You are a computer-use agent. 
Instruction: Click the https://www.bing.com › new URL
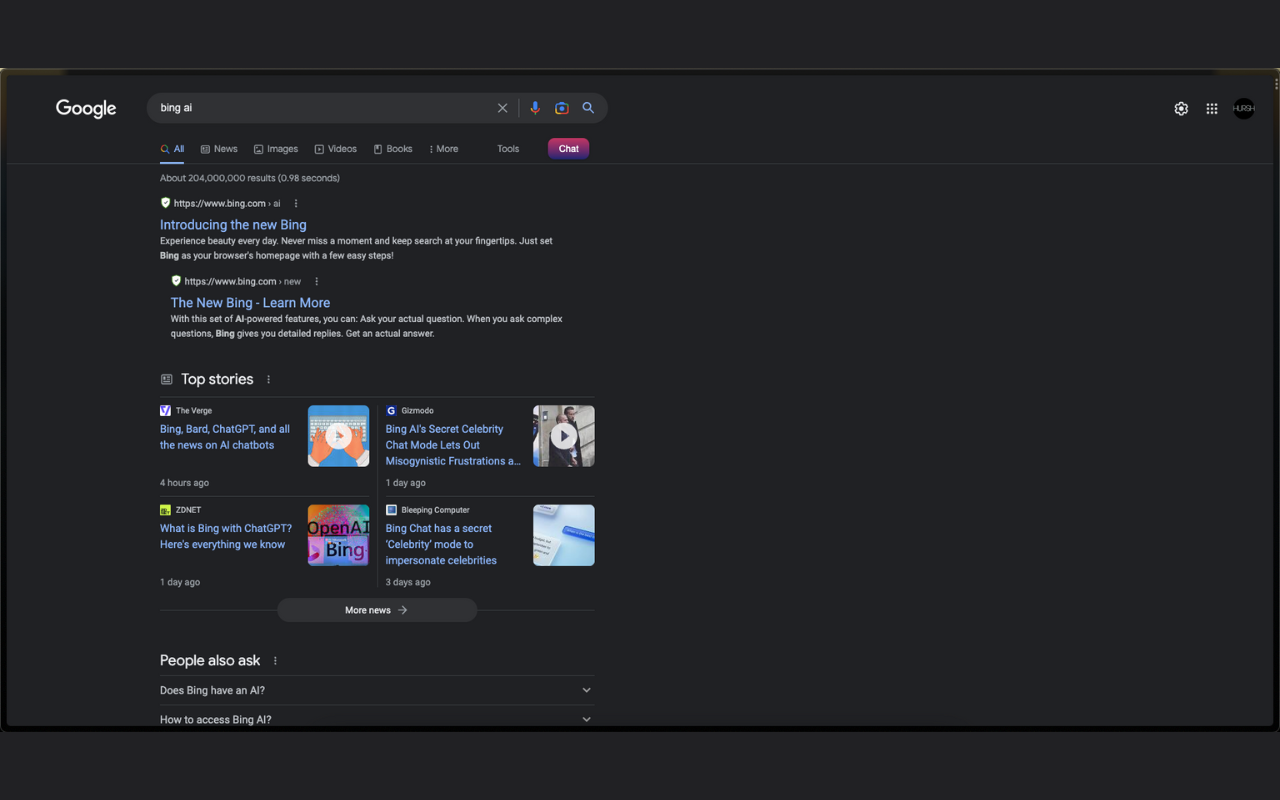pos(243,281)
